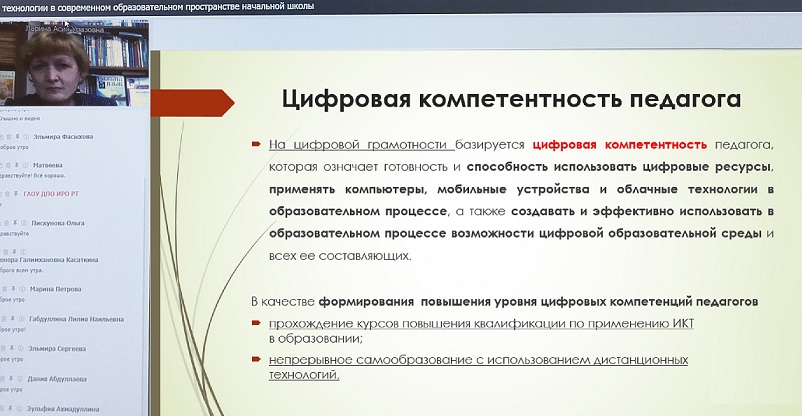Click the webinar title text in top bar

tap(158, 6)
